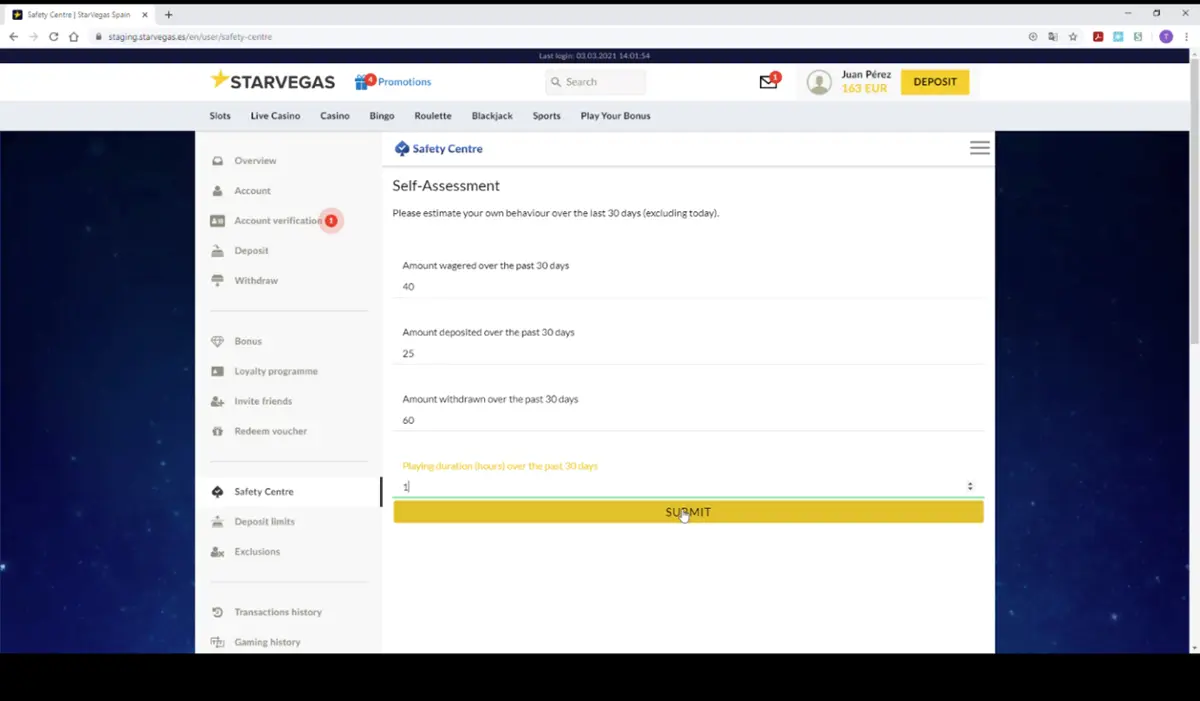This screenshot has width=1200, height=701.
Task: Open the Live Casino category
Action: pos(275,116)
